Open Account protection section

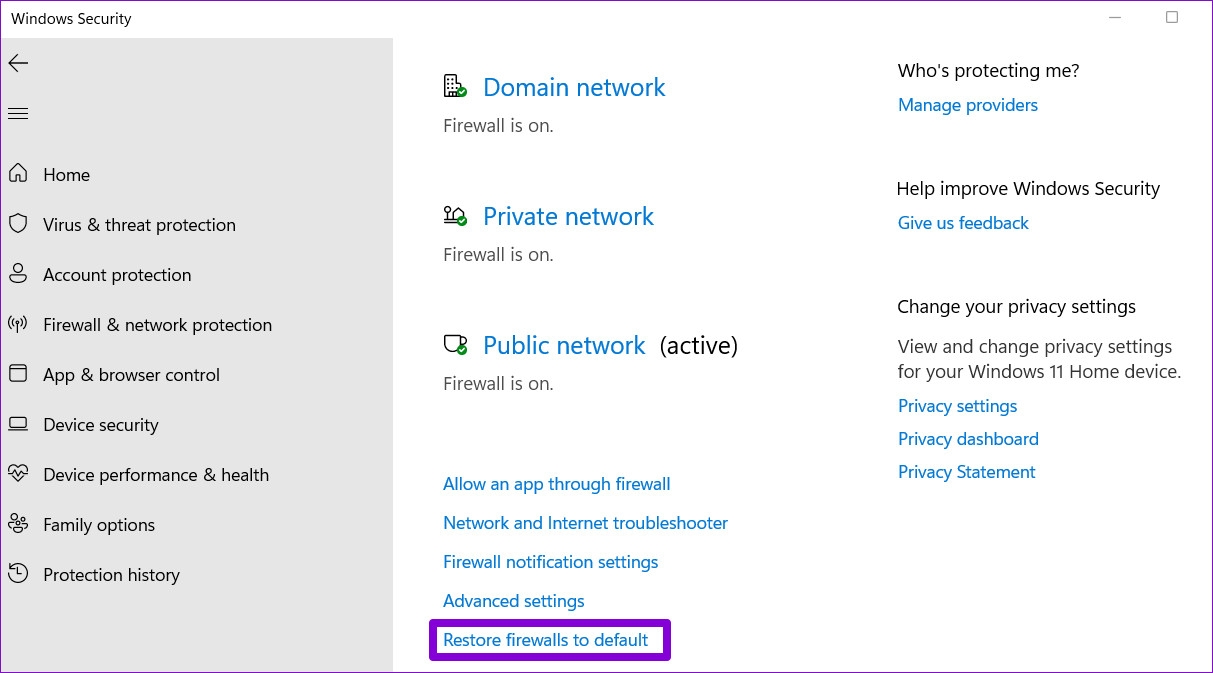pos(117,274)
